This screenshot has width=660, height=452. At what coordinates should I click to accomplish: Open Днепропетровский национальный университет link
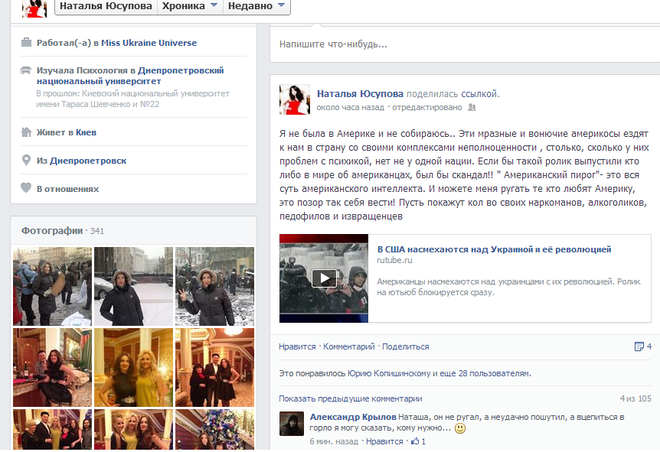pos(130,75)
